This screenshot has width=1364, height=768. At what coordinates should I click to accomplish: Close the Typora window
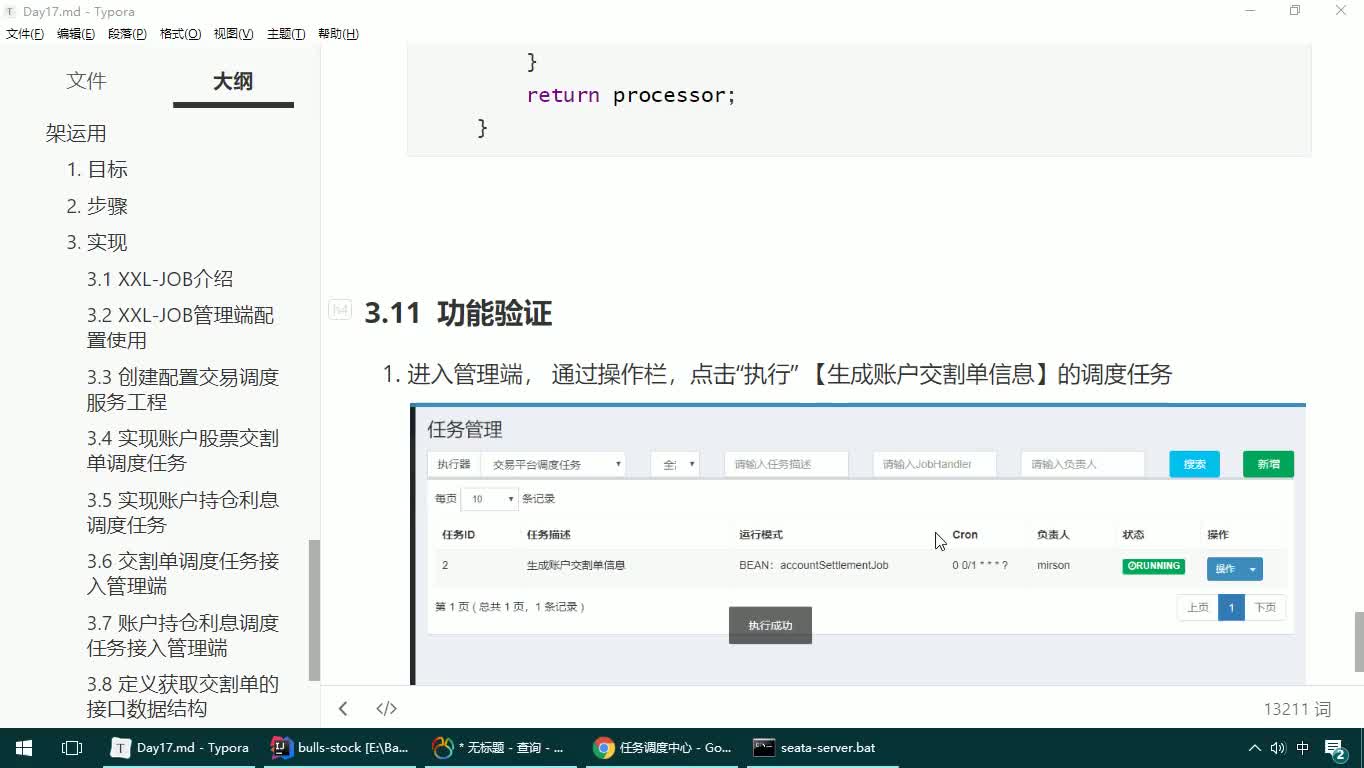[1341, 11]
